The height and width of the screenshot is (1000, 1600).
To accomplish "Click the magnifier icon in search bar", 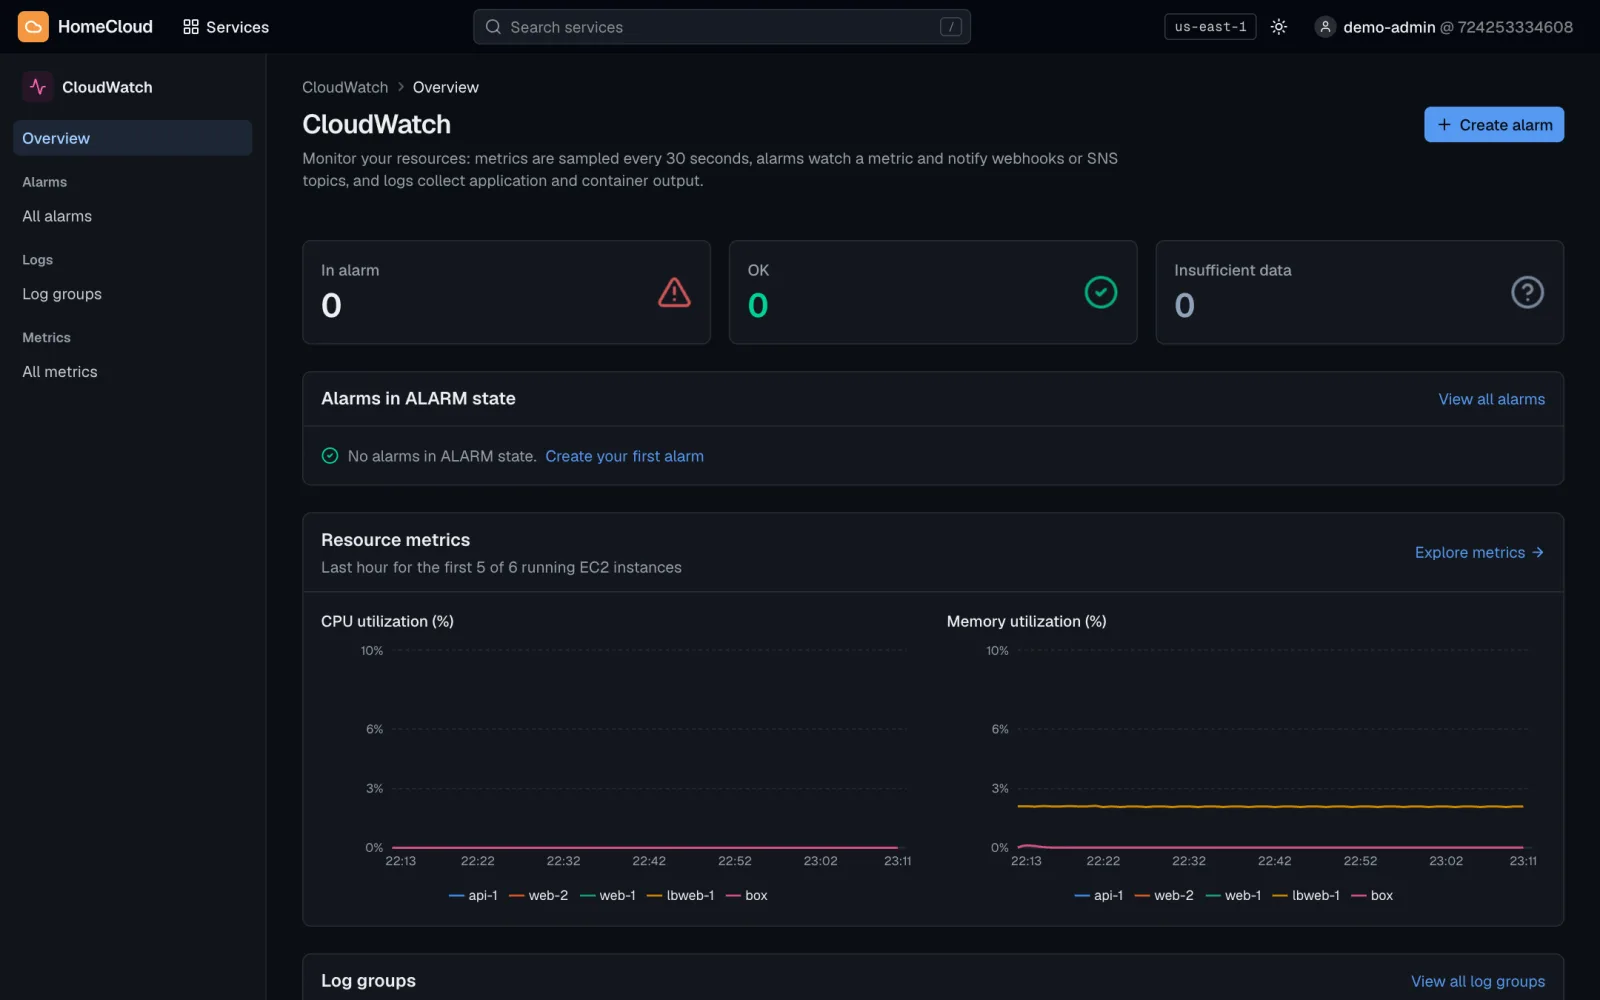I will tap(493, 27).
